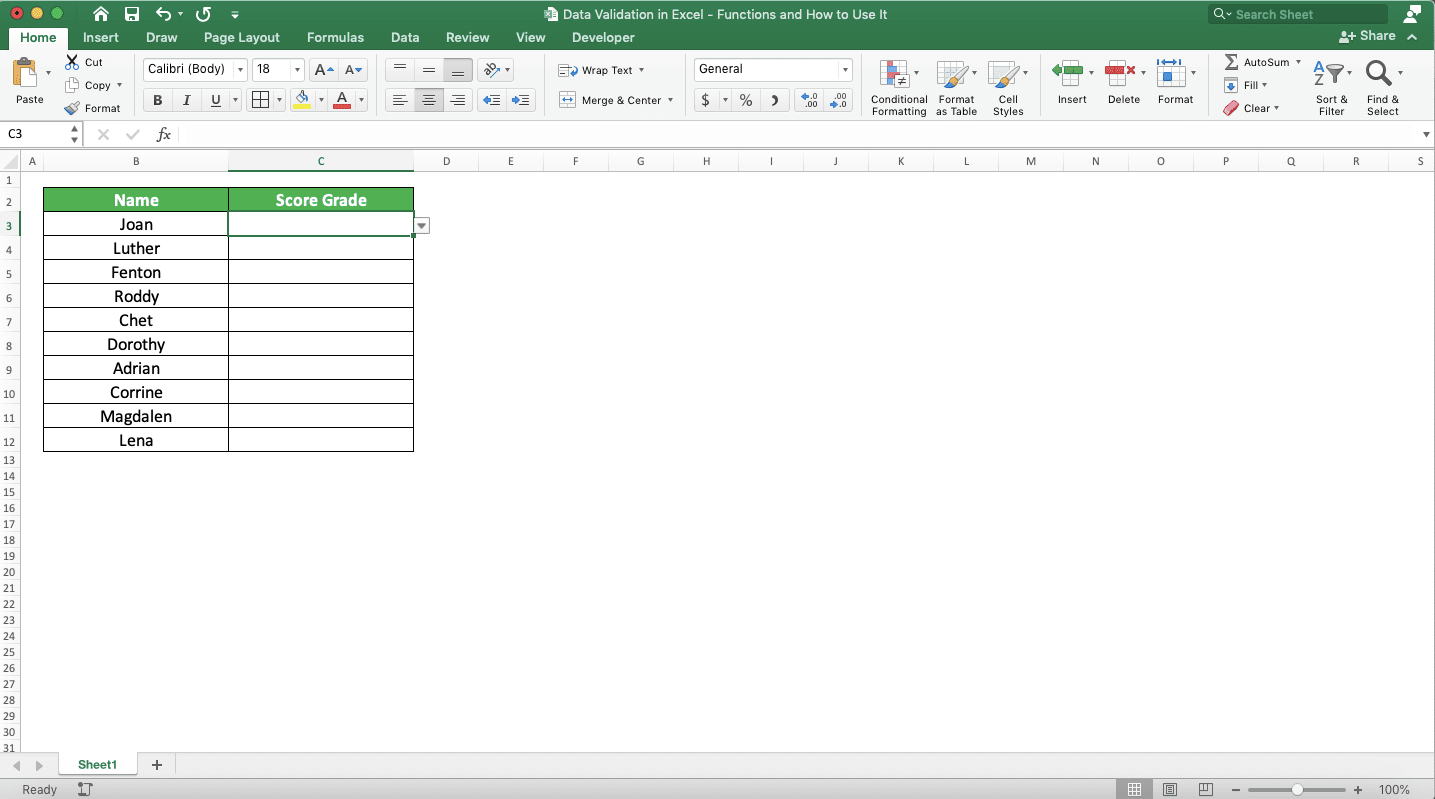Viewport: 1435px width, 799px height.
Task: Click the Paste clipboard icon
Action: click(26, 74)
